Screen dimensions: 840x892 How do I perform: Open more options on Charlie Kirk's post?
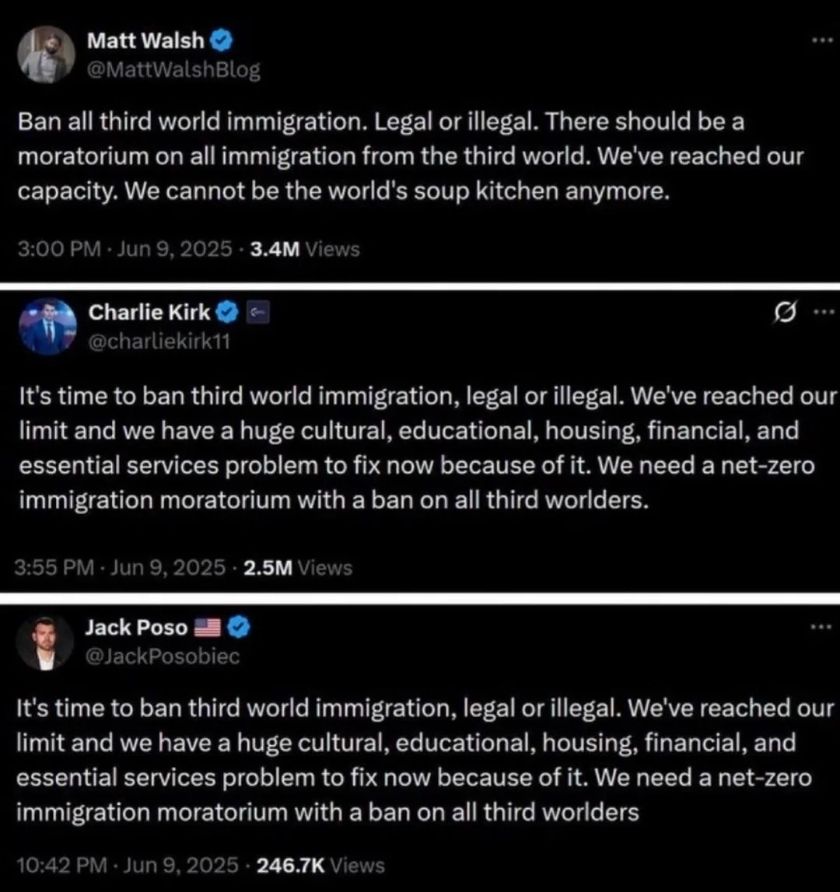coord(820,315)
